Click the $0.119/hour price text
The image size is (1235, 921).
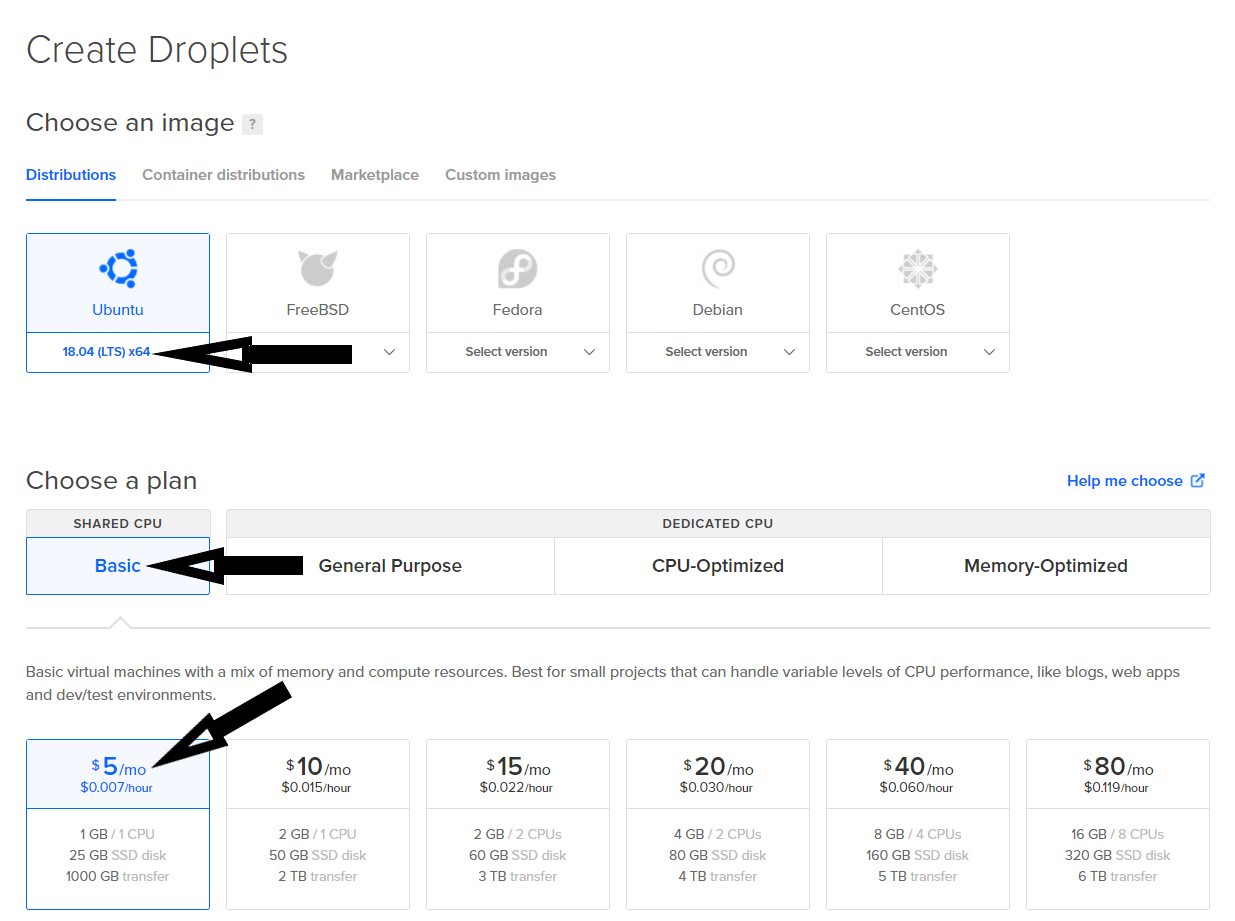coord(1118,788)
